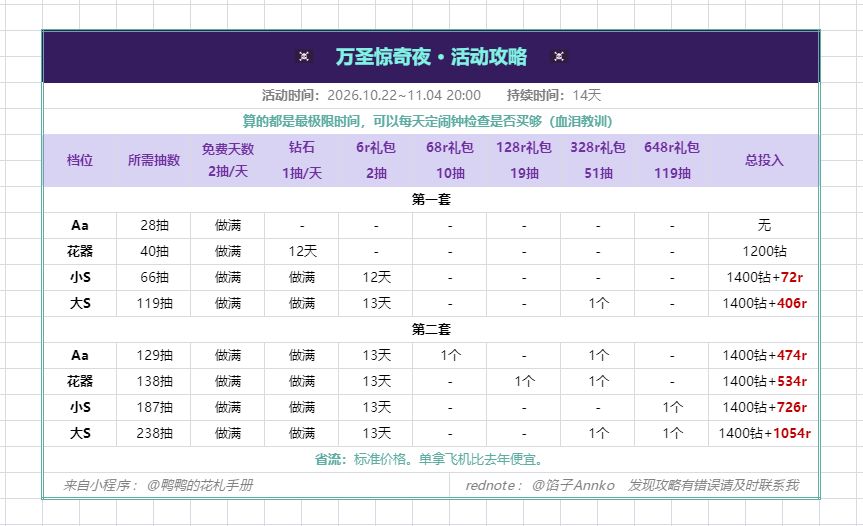This screenshot has width=863, height=526.
Task: Click the 138抽 cell
Action: tap(154, 381)
